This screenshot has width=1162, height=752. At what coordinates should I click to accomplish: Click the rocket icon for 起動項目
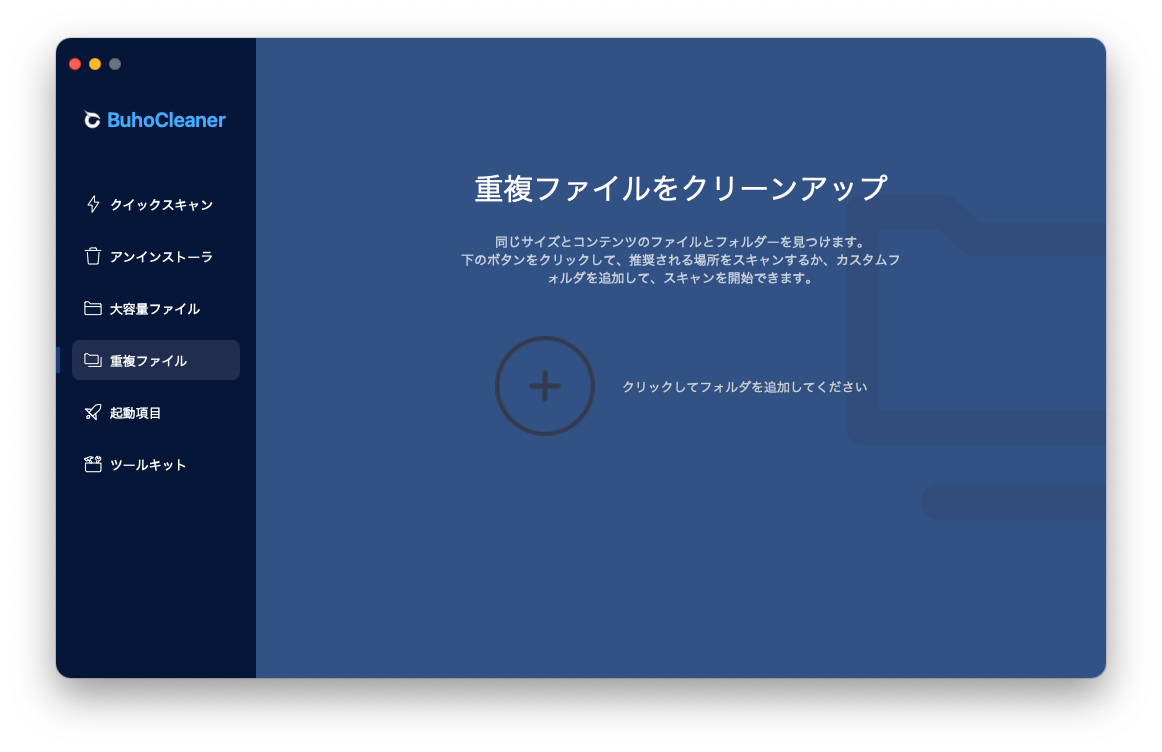[x=93, y=412]
